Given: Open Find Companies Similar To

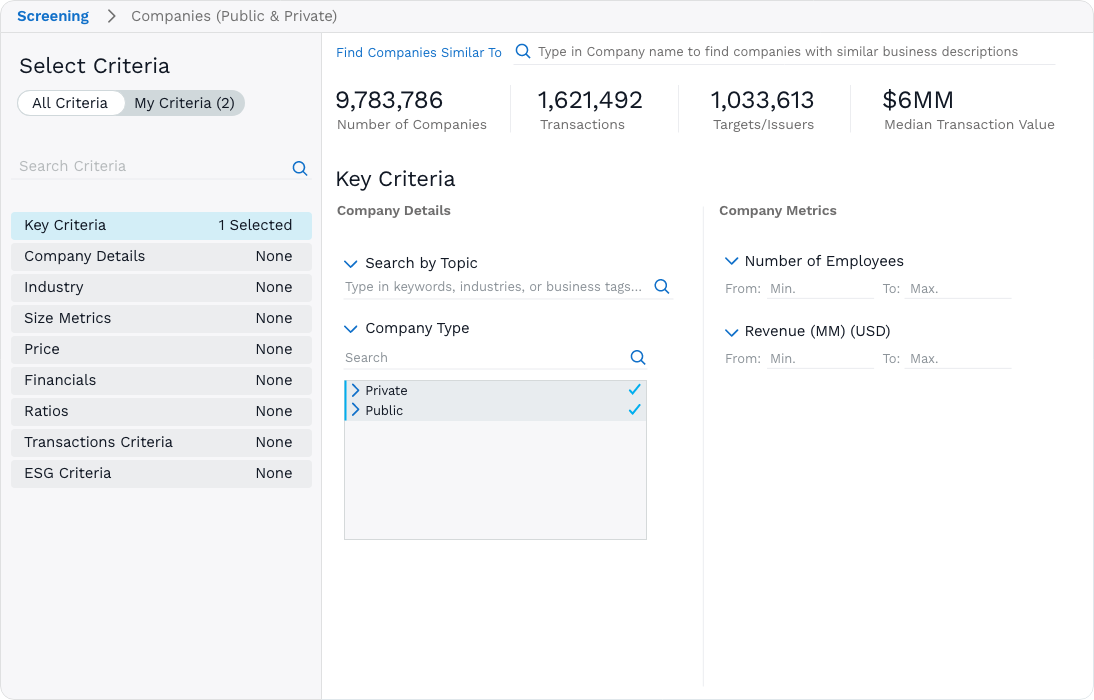Looking at the screenshot, I should pyautogui.click(x=419, y=52).
